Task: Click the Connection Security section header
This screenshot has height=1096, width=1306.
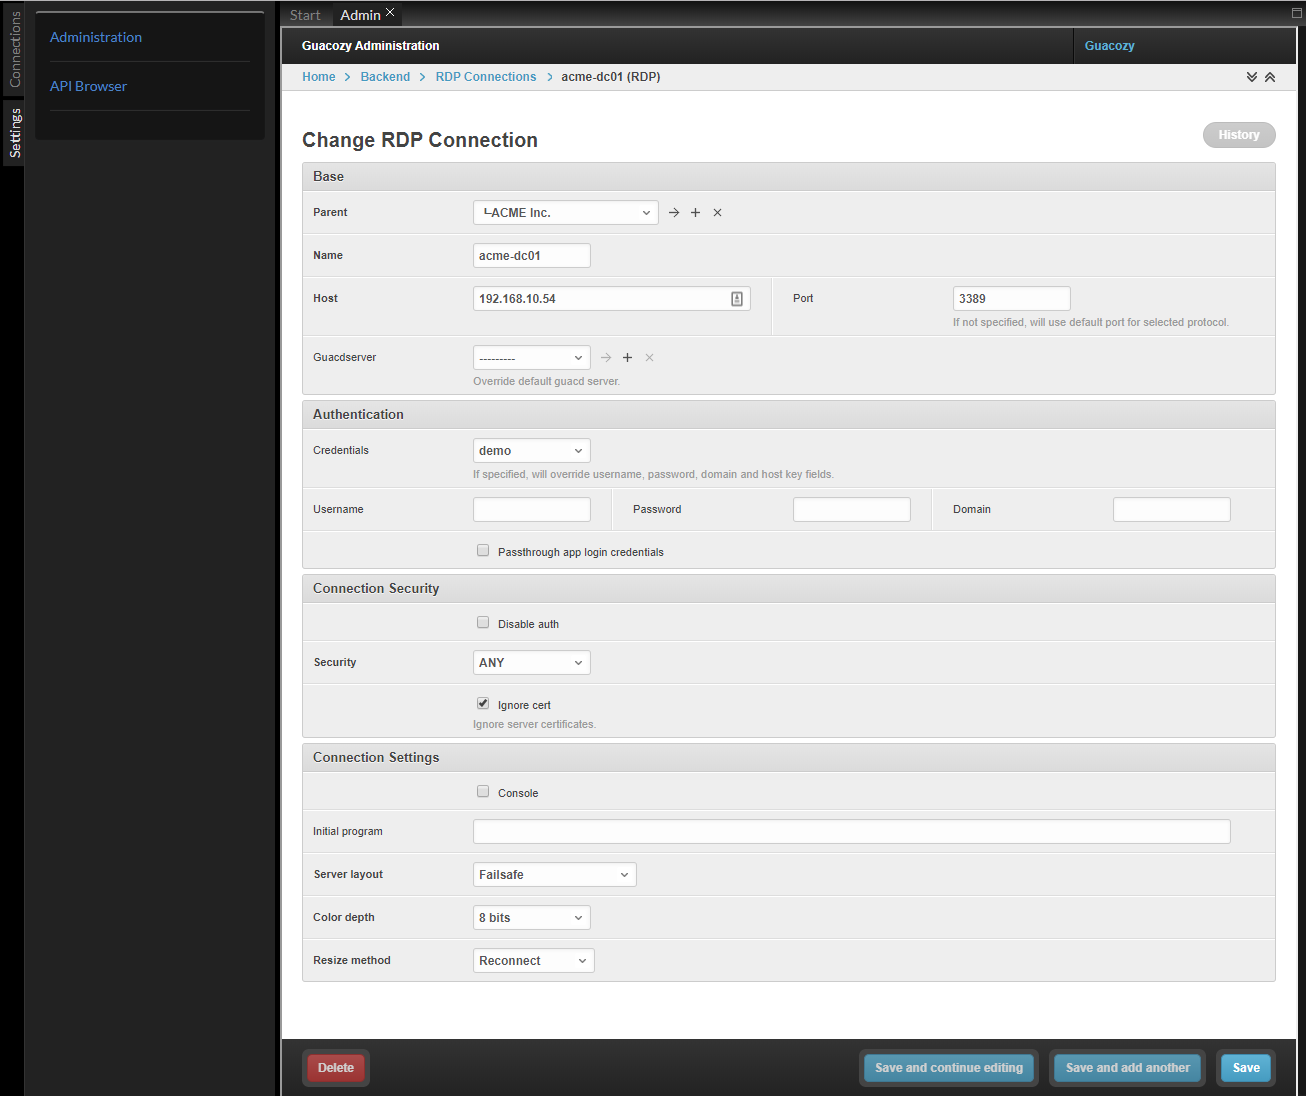Action: 789,589
